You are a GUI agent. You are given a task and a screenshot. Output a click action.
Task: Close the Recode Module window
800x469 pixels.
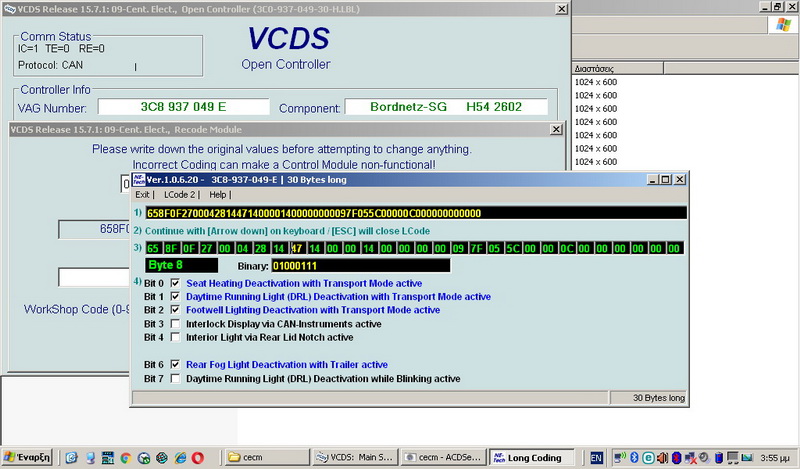tap(556, 130)
